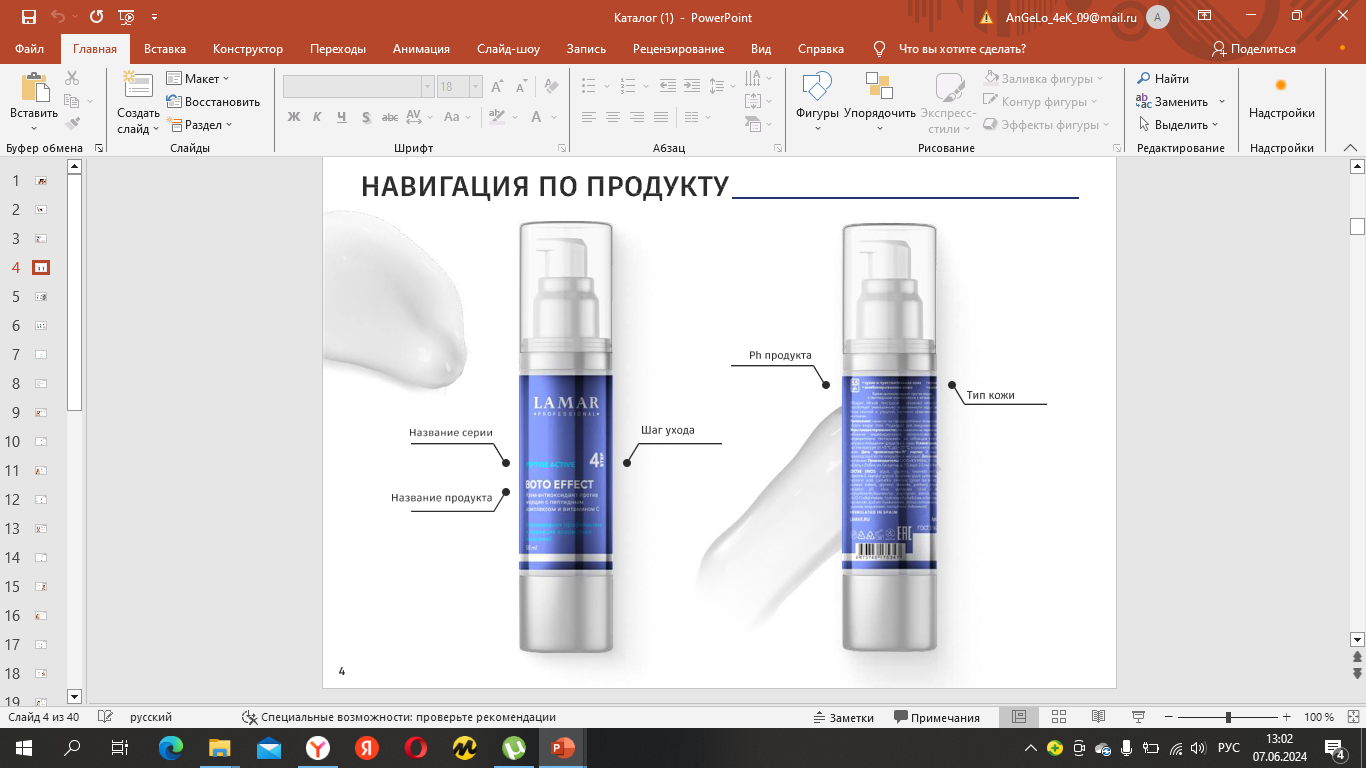Toggle normal view in status bar
Screen dimensions: 1366x768
1019,717
